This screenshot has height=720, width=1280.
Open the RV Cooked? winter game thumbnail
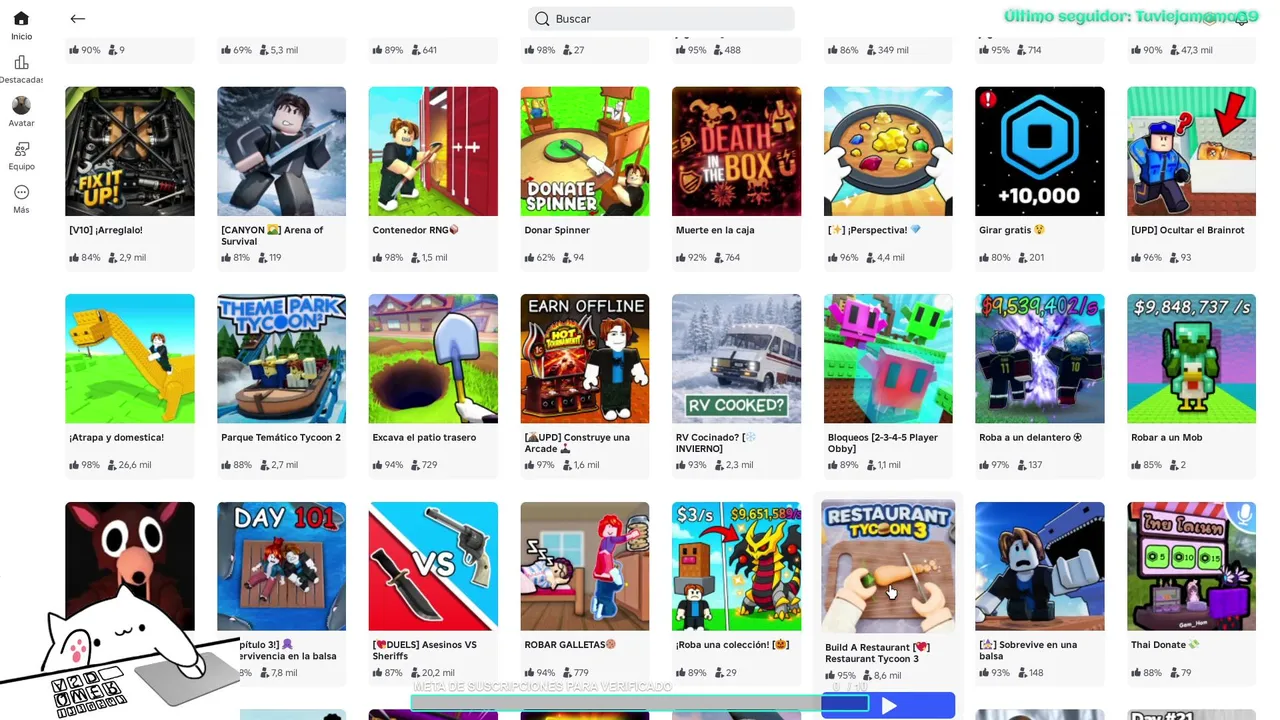click(x=736, y=358)
